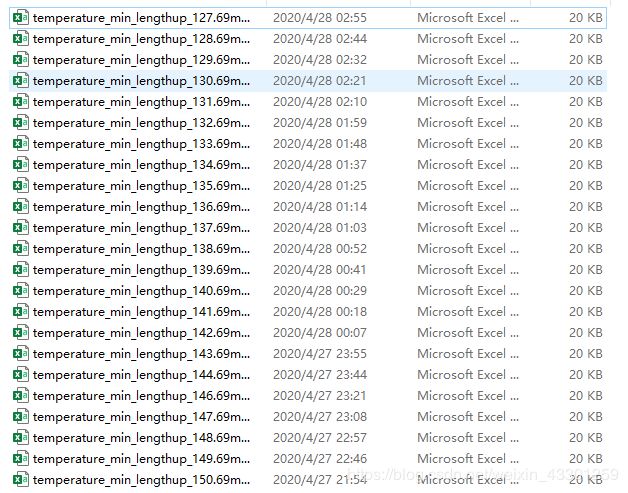The height and width of the screenshot is (493, 628).
Task: Click modified date 2020/4/28 02:21
Action: pos(320,81)
